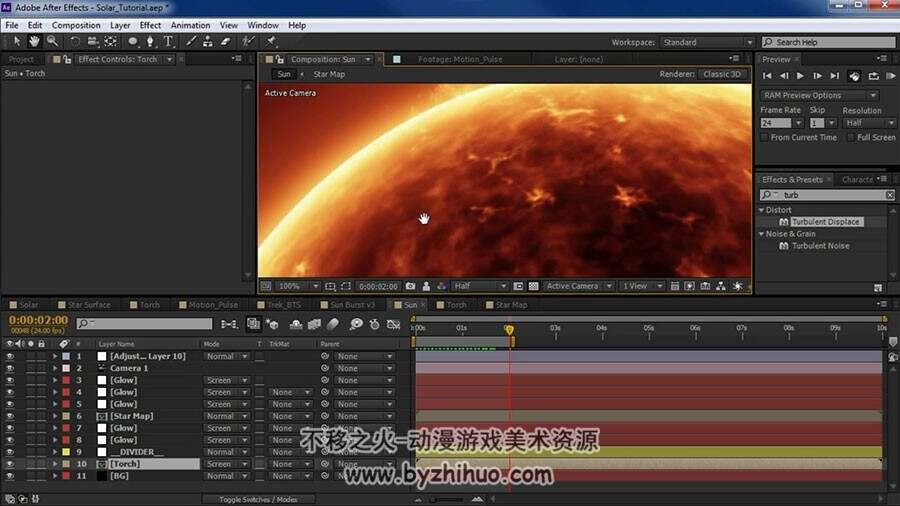Open the Effect menu
This screenshot has width=900, height=506.
pyautogui.click(x=150, y=25)
